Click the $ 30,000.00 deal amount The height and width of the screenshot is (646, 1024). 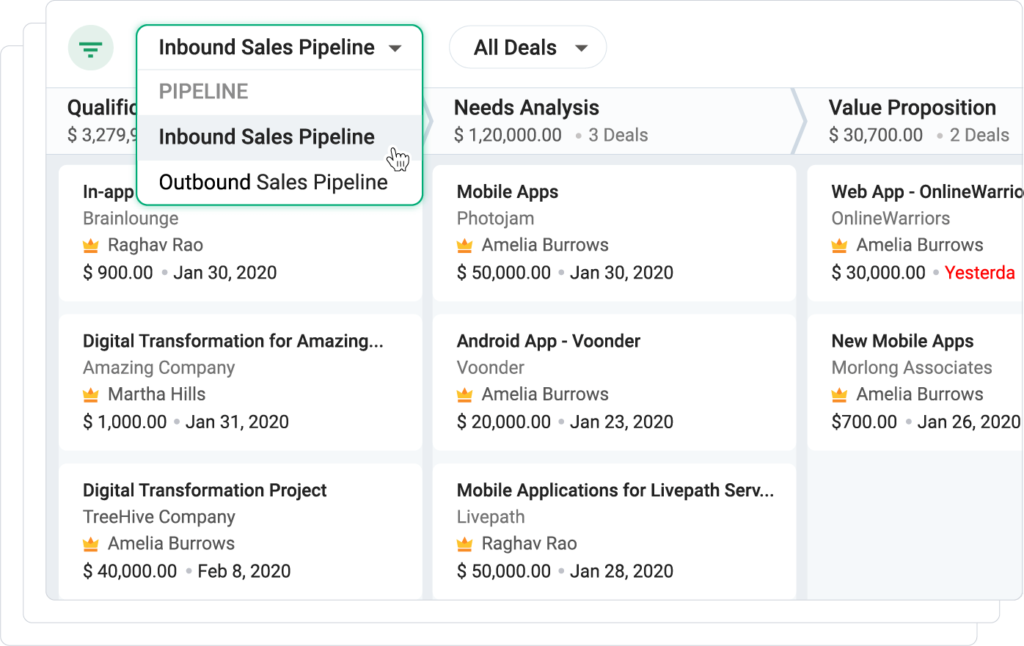[878, 272]
